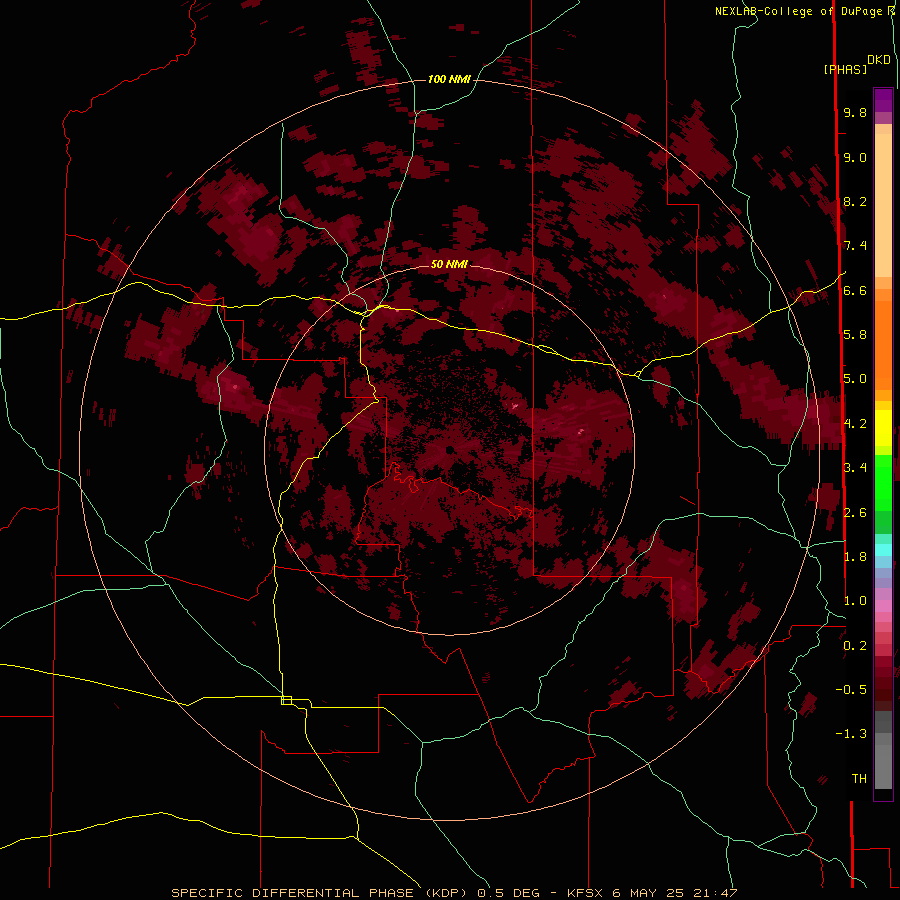Click the 50 NMI range ring label
Image resolution: width=900 pixels, height=900 pixels.
point(449,264)
